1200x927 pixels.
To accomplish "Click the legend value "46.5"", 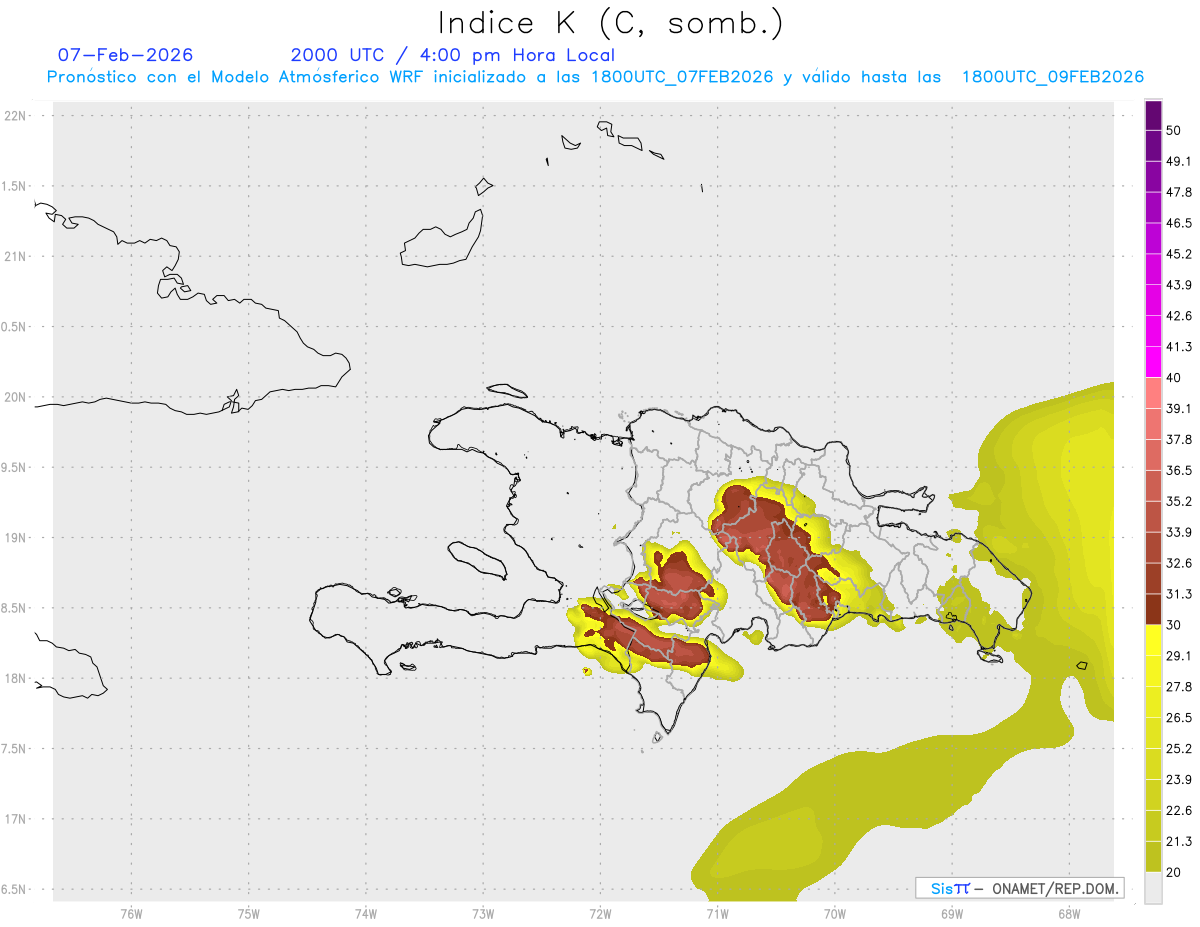I will (1180, 224).
